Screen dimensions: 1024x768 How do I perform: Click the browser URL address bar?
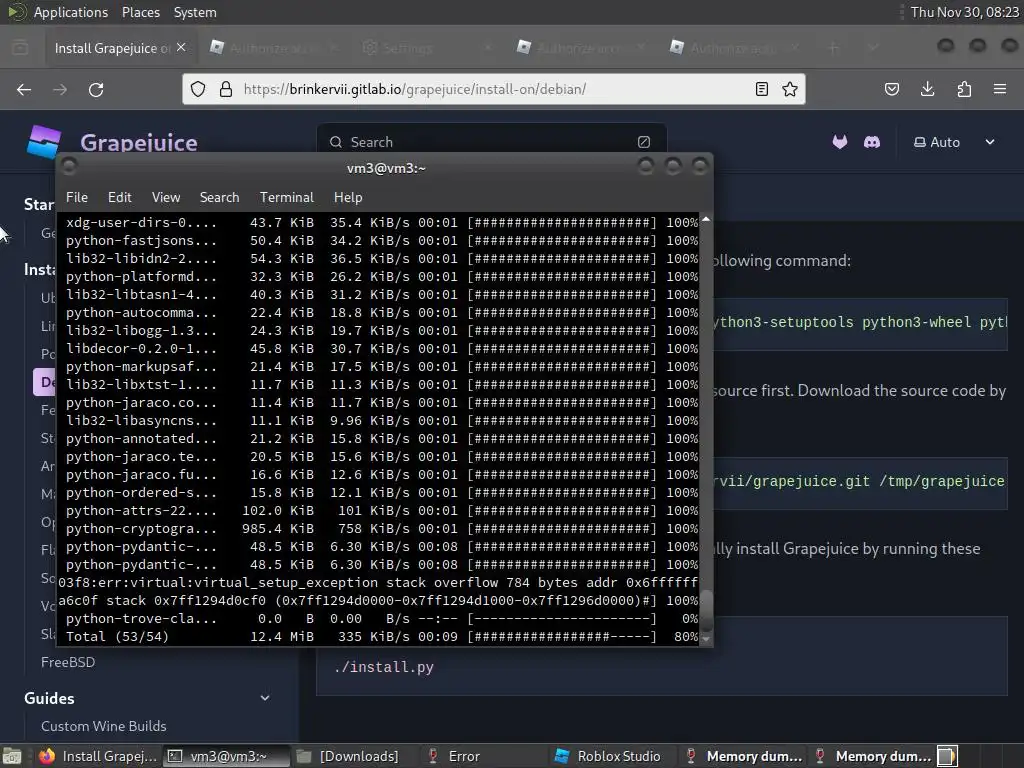click(493, 89)
